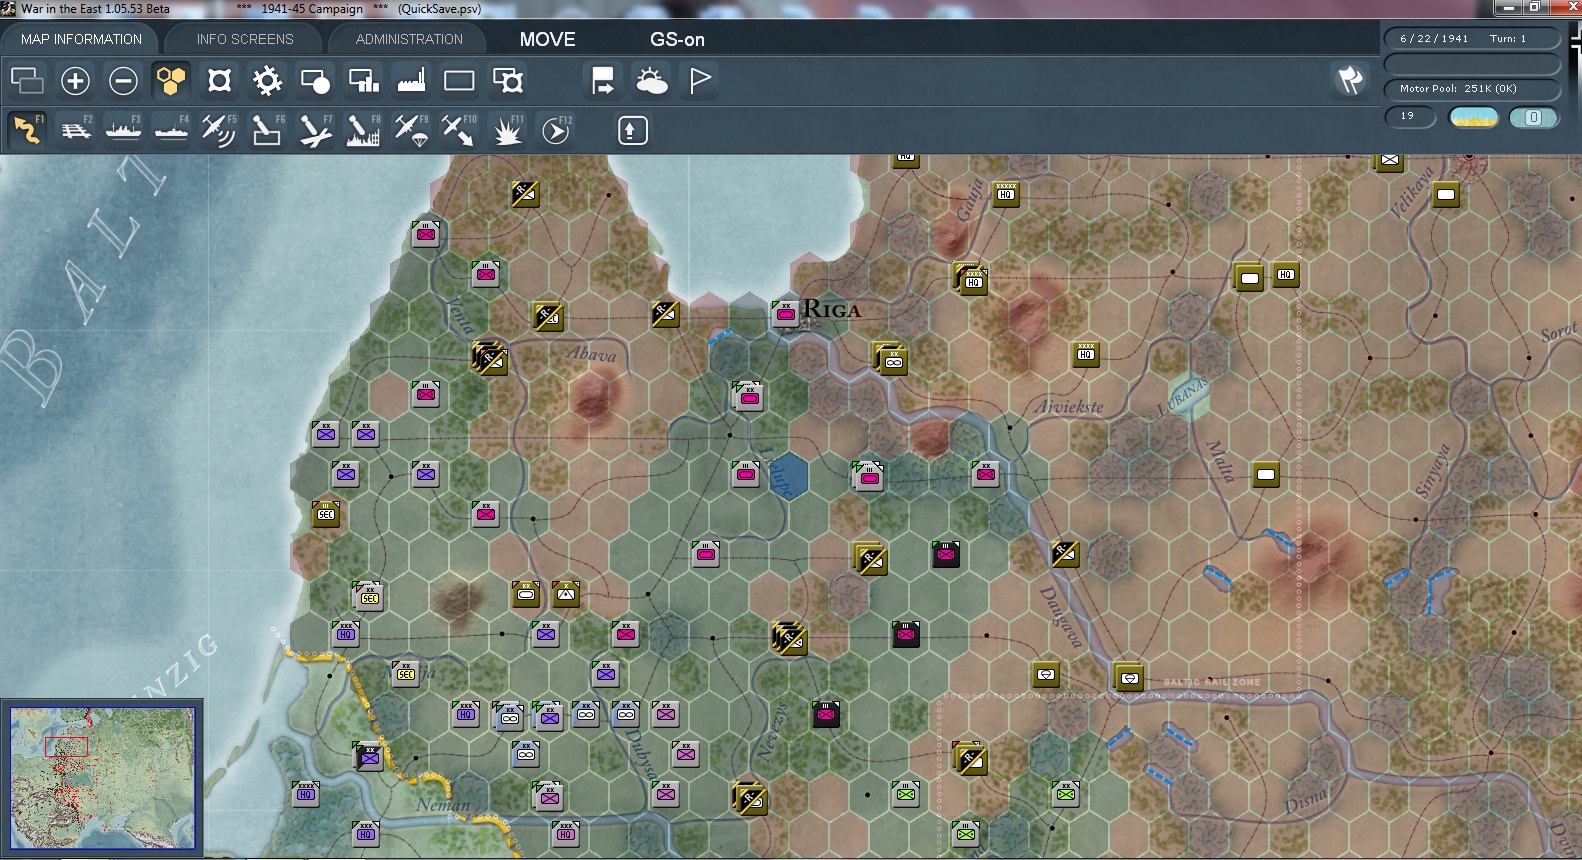Select the unit counter beside Riga label

click(785, 313)
